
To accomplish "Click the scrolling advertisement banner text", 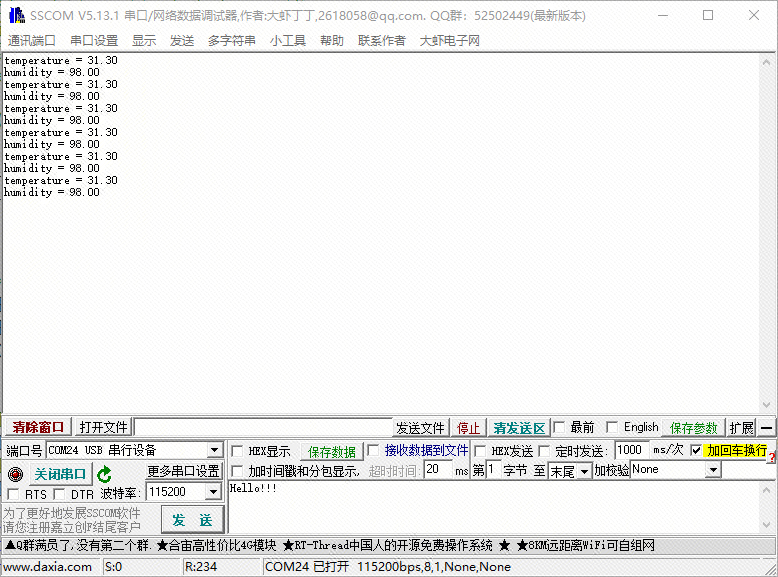I will coord(330,546).
